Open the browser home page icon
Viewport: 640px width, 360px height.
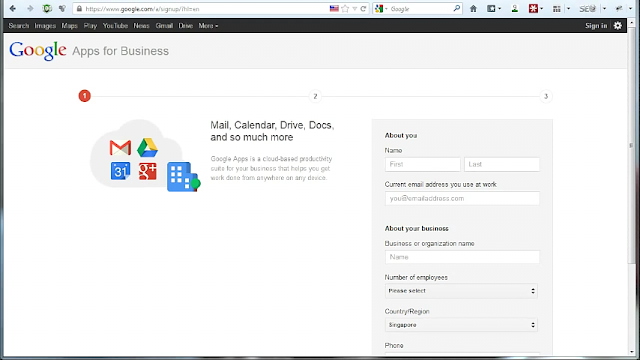coord(473,9)
